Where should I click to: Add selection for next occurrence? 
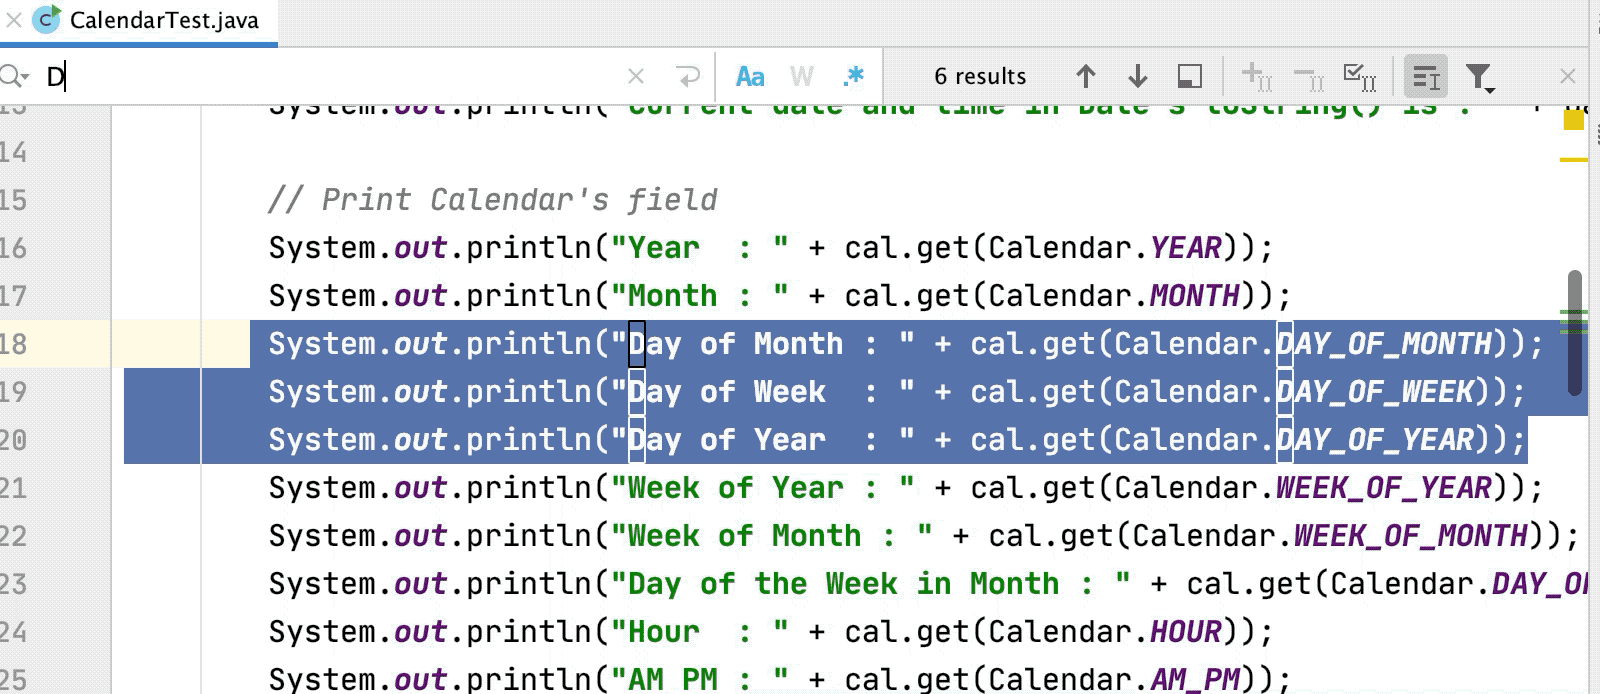tap(1255, 76)
